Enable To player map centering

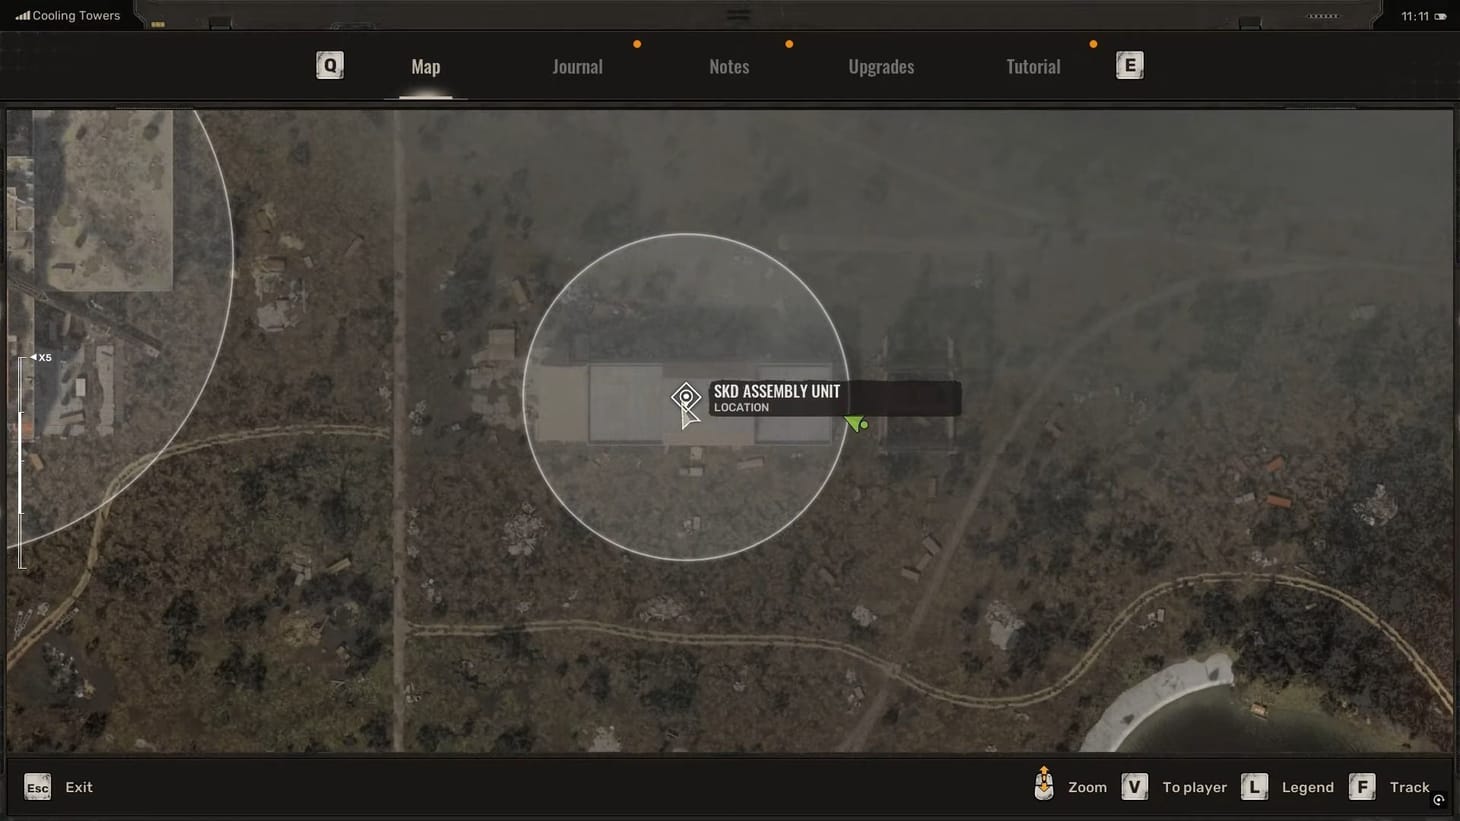(x=1194, y=787)
